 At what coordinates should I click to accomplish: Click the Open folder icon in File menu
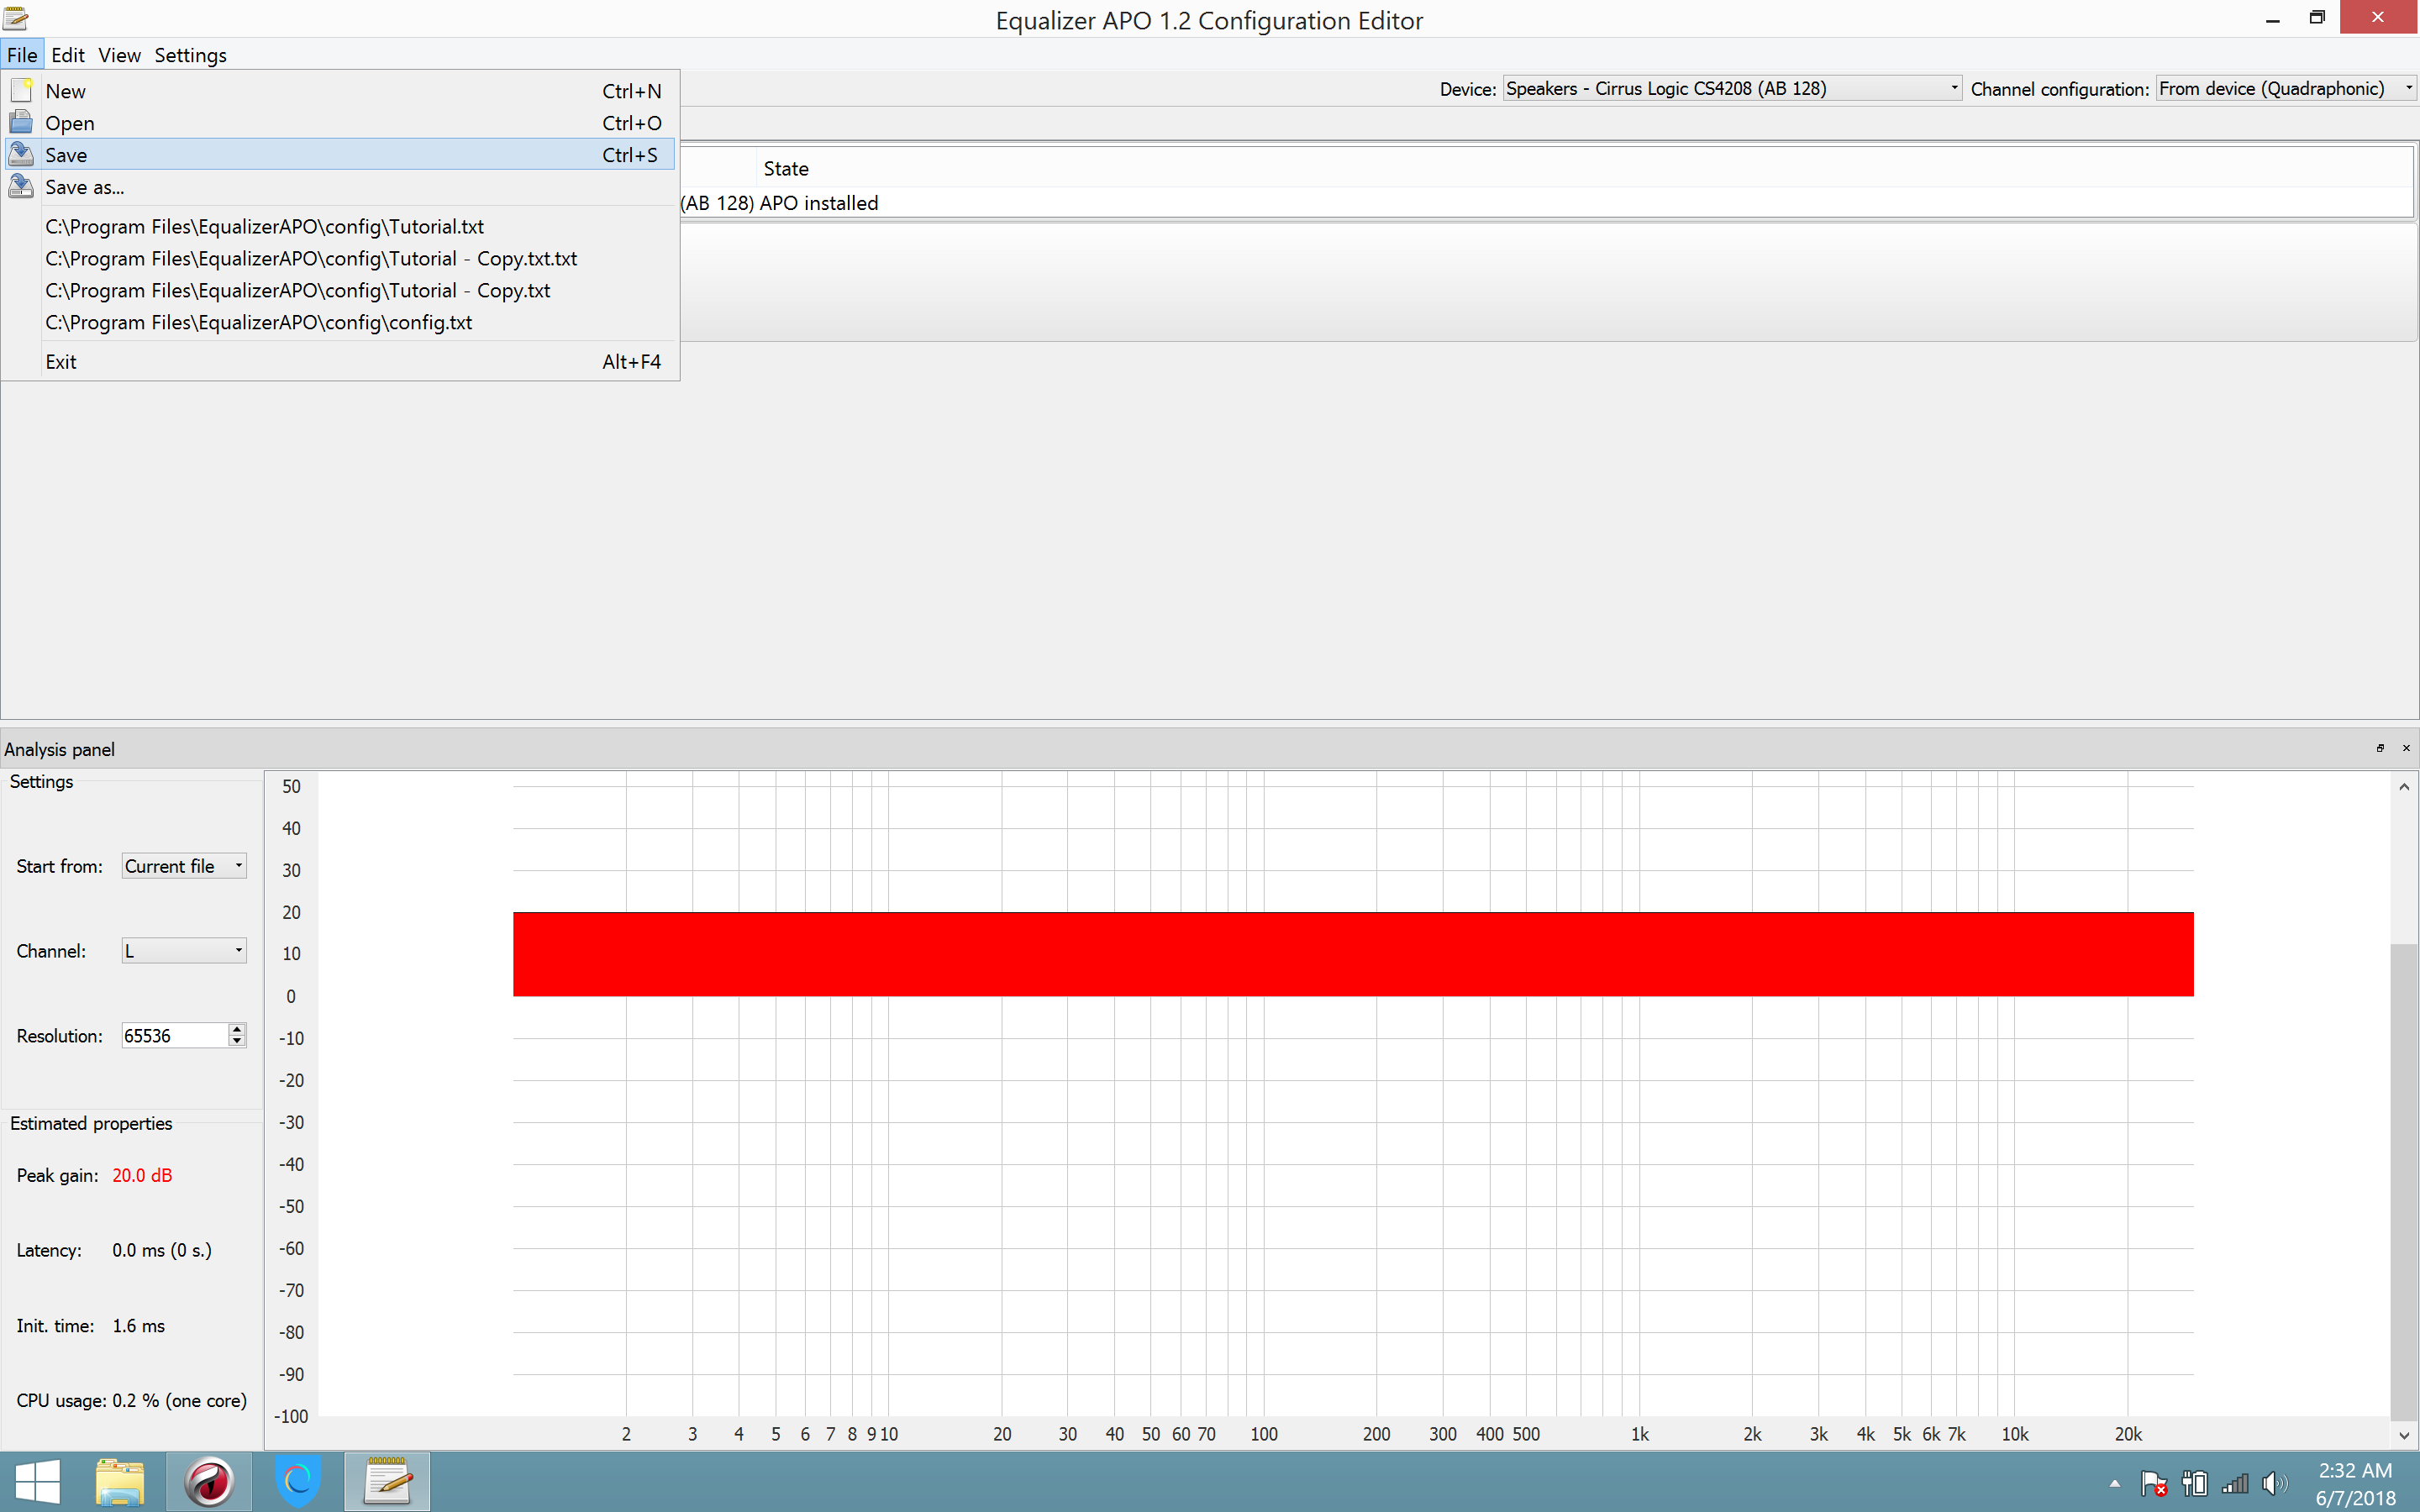coord(21,122)
